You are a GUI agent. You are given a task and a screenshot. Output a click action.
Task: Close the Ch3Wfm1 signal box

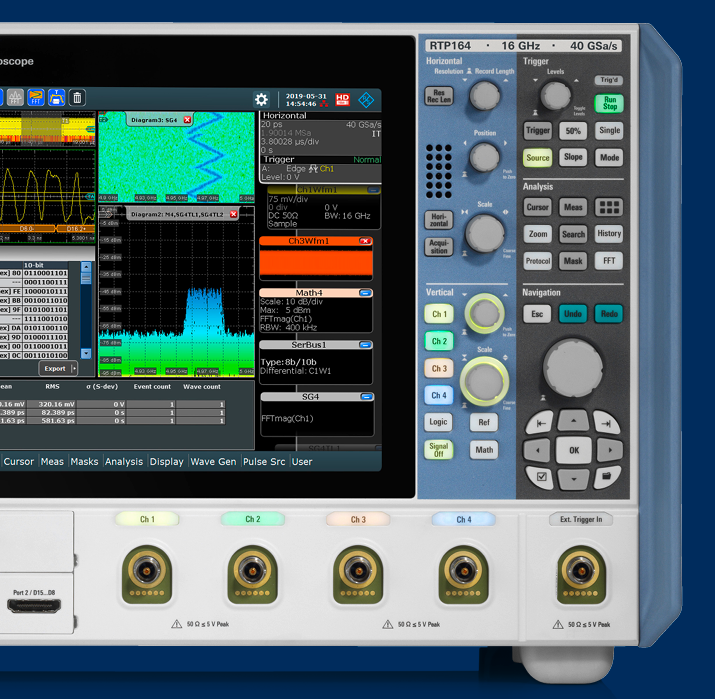(365, 241)
